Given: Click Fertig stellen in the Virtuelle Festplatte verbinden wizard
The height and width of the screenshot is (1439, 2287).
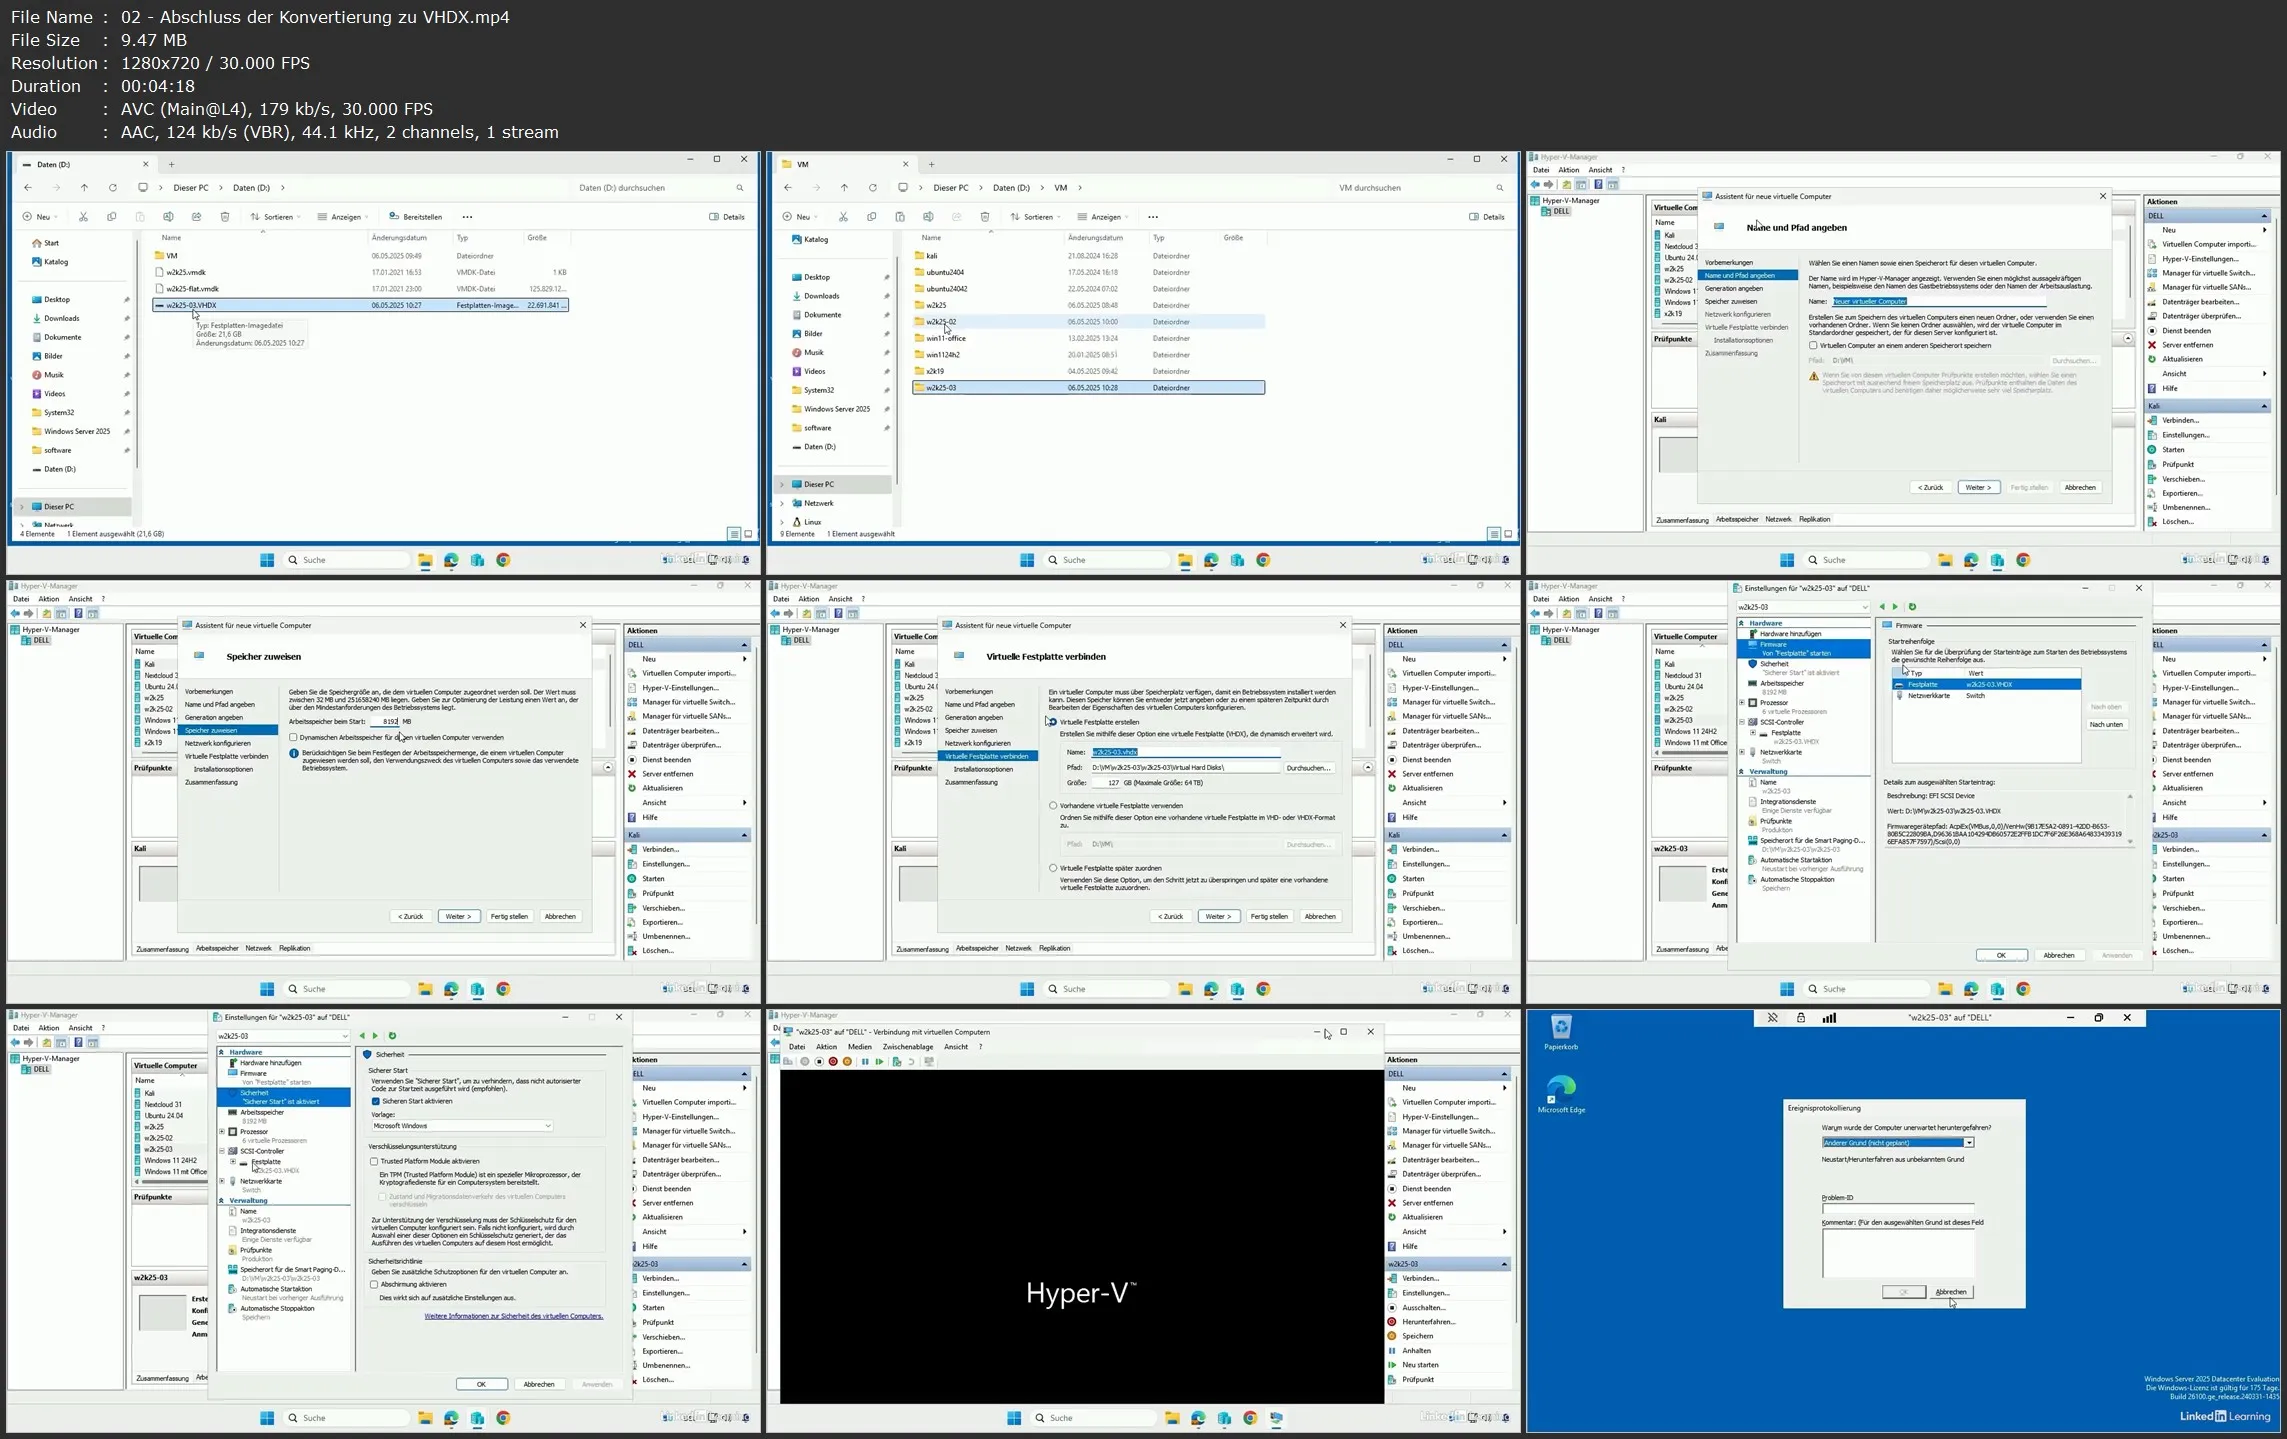Looking at the screenshot, I should (1269, 916).
